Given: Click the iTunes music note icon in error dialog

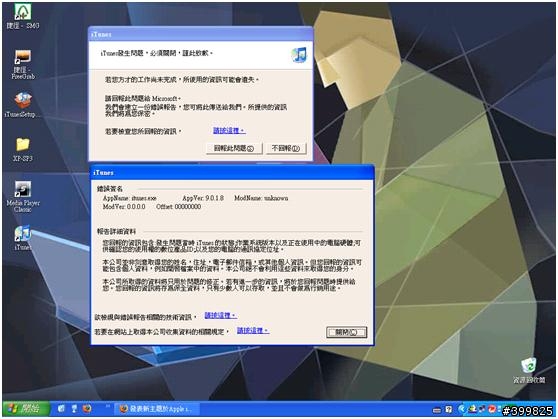Looking at the screenshot, I should tap(299, 54).
